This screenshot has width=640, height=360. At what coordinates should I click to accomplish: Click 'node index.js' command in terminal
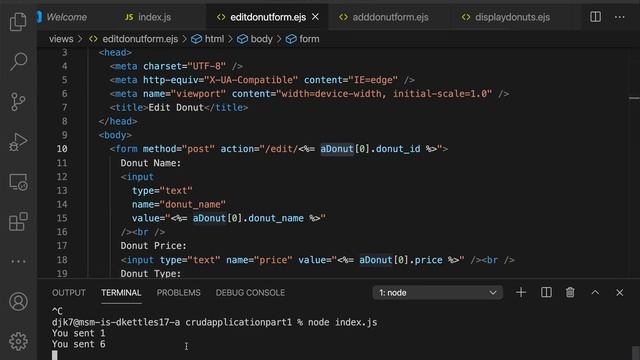point(342,322)
